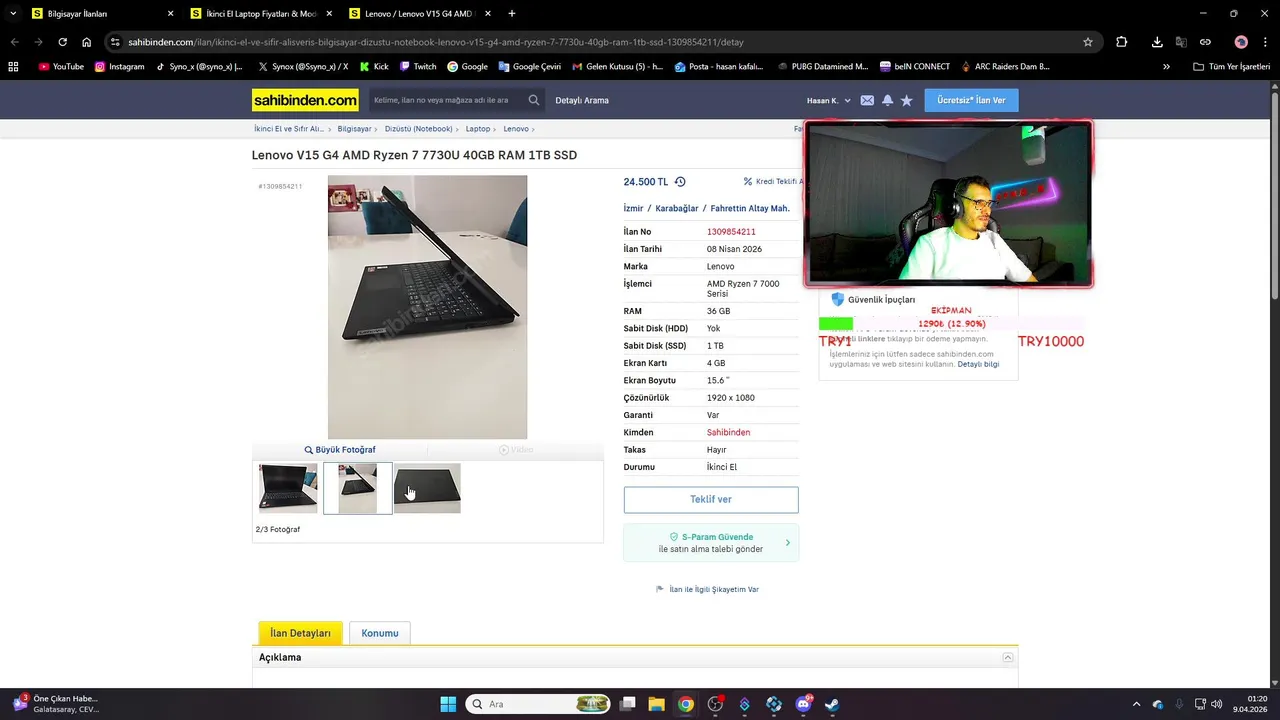The width and height of the screenshot is (1280, 720).
Task: Open File Explorer from the taskbar
Action: pos(656,704)
